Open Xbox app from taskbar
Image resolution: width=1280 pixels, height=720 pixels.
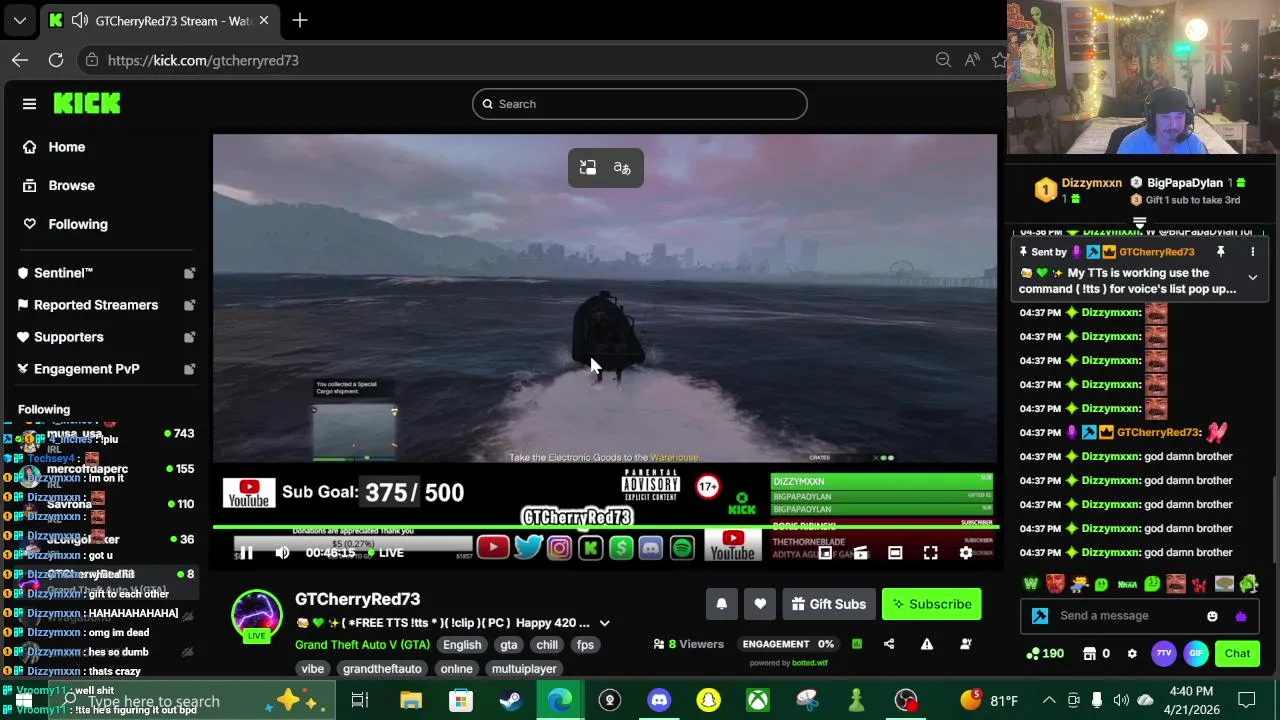point(758,700)
